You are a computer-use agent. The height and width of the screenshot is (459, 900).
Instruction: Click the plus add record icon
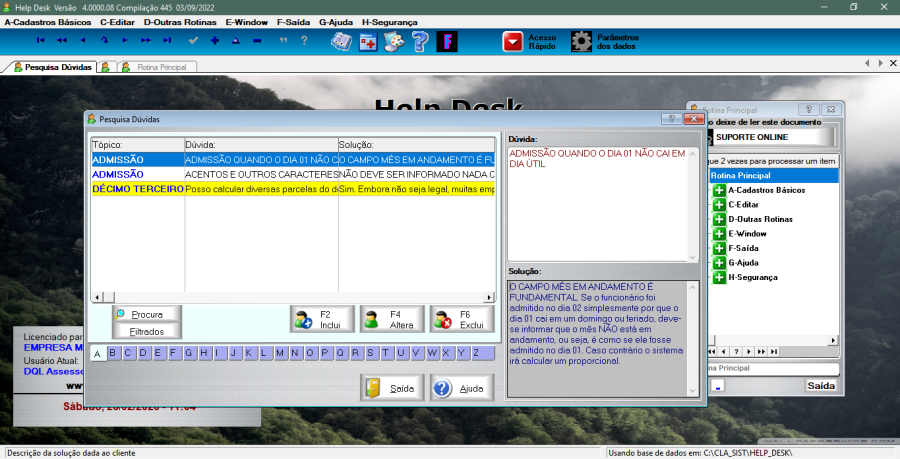[214, 41]
